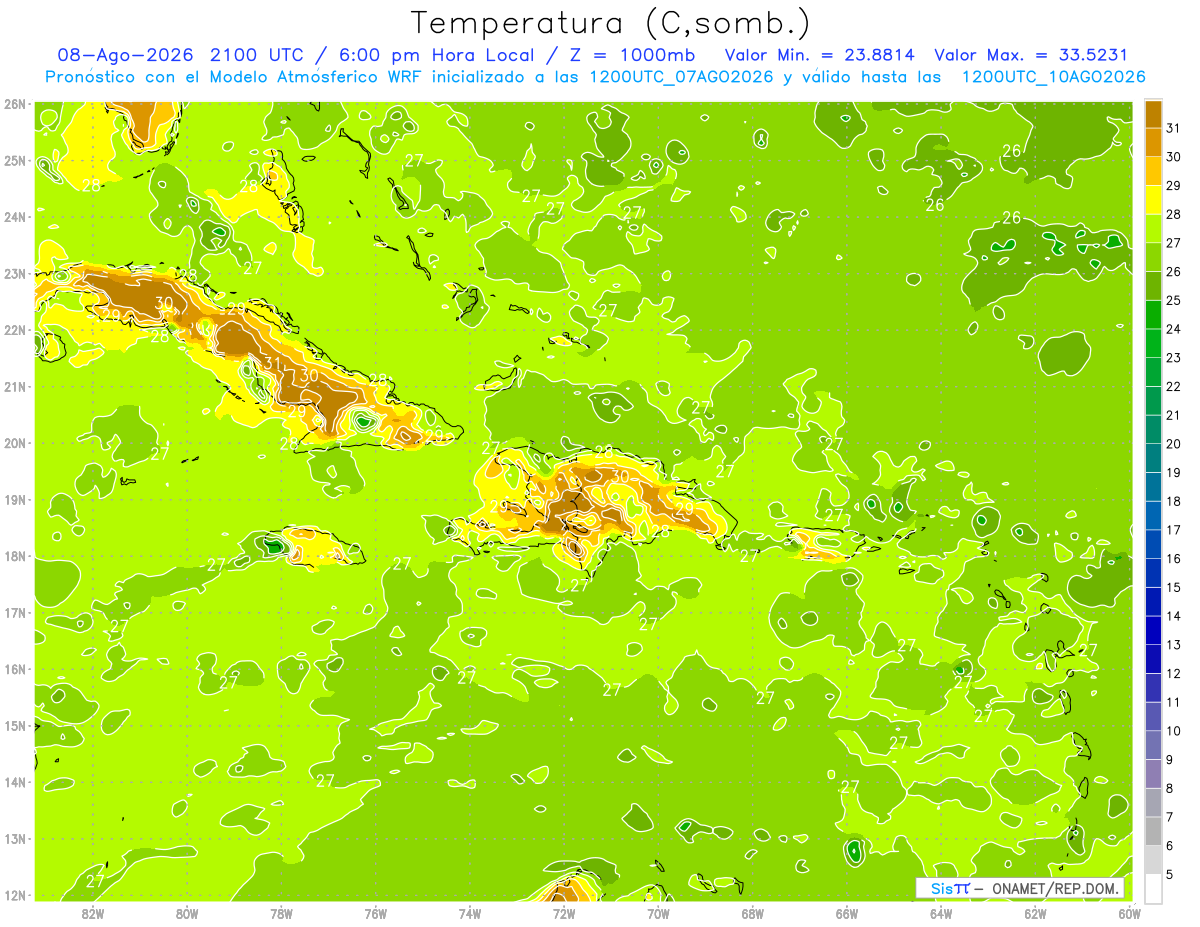Click the legend color band between 28 and 29
Screen dimensions: 1200x927
coord(1154,200)
